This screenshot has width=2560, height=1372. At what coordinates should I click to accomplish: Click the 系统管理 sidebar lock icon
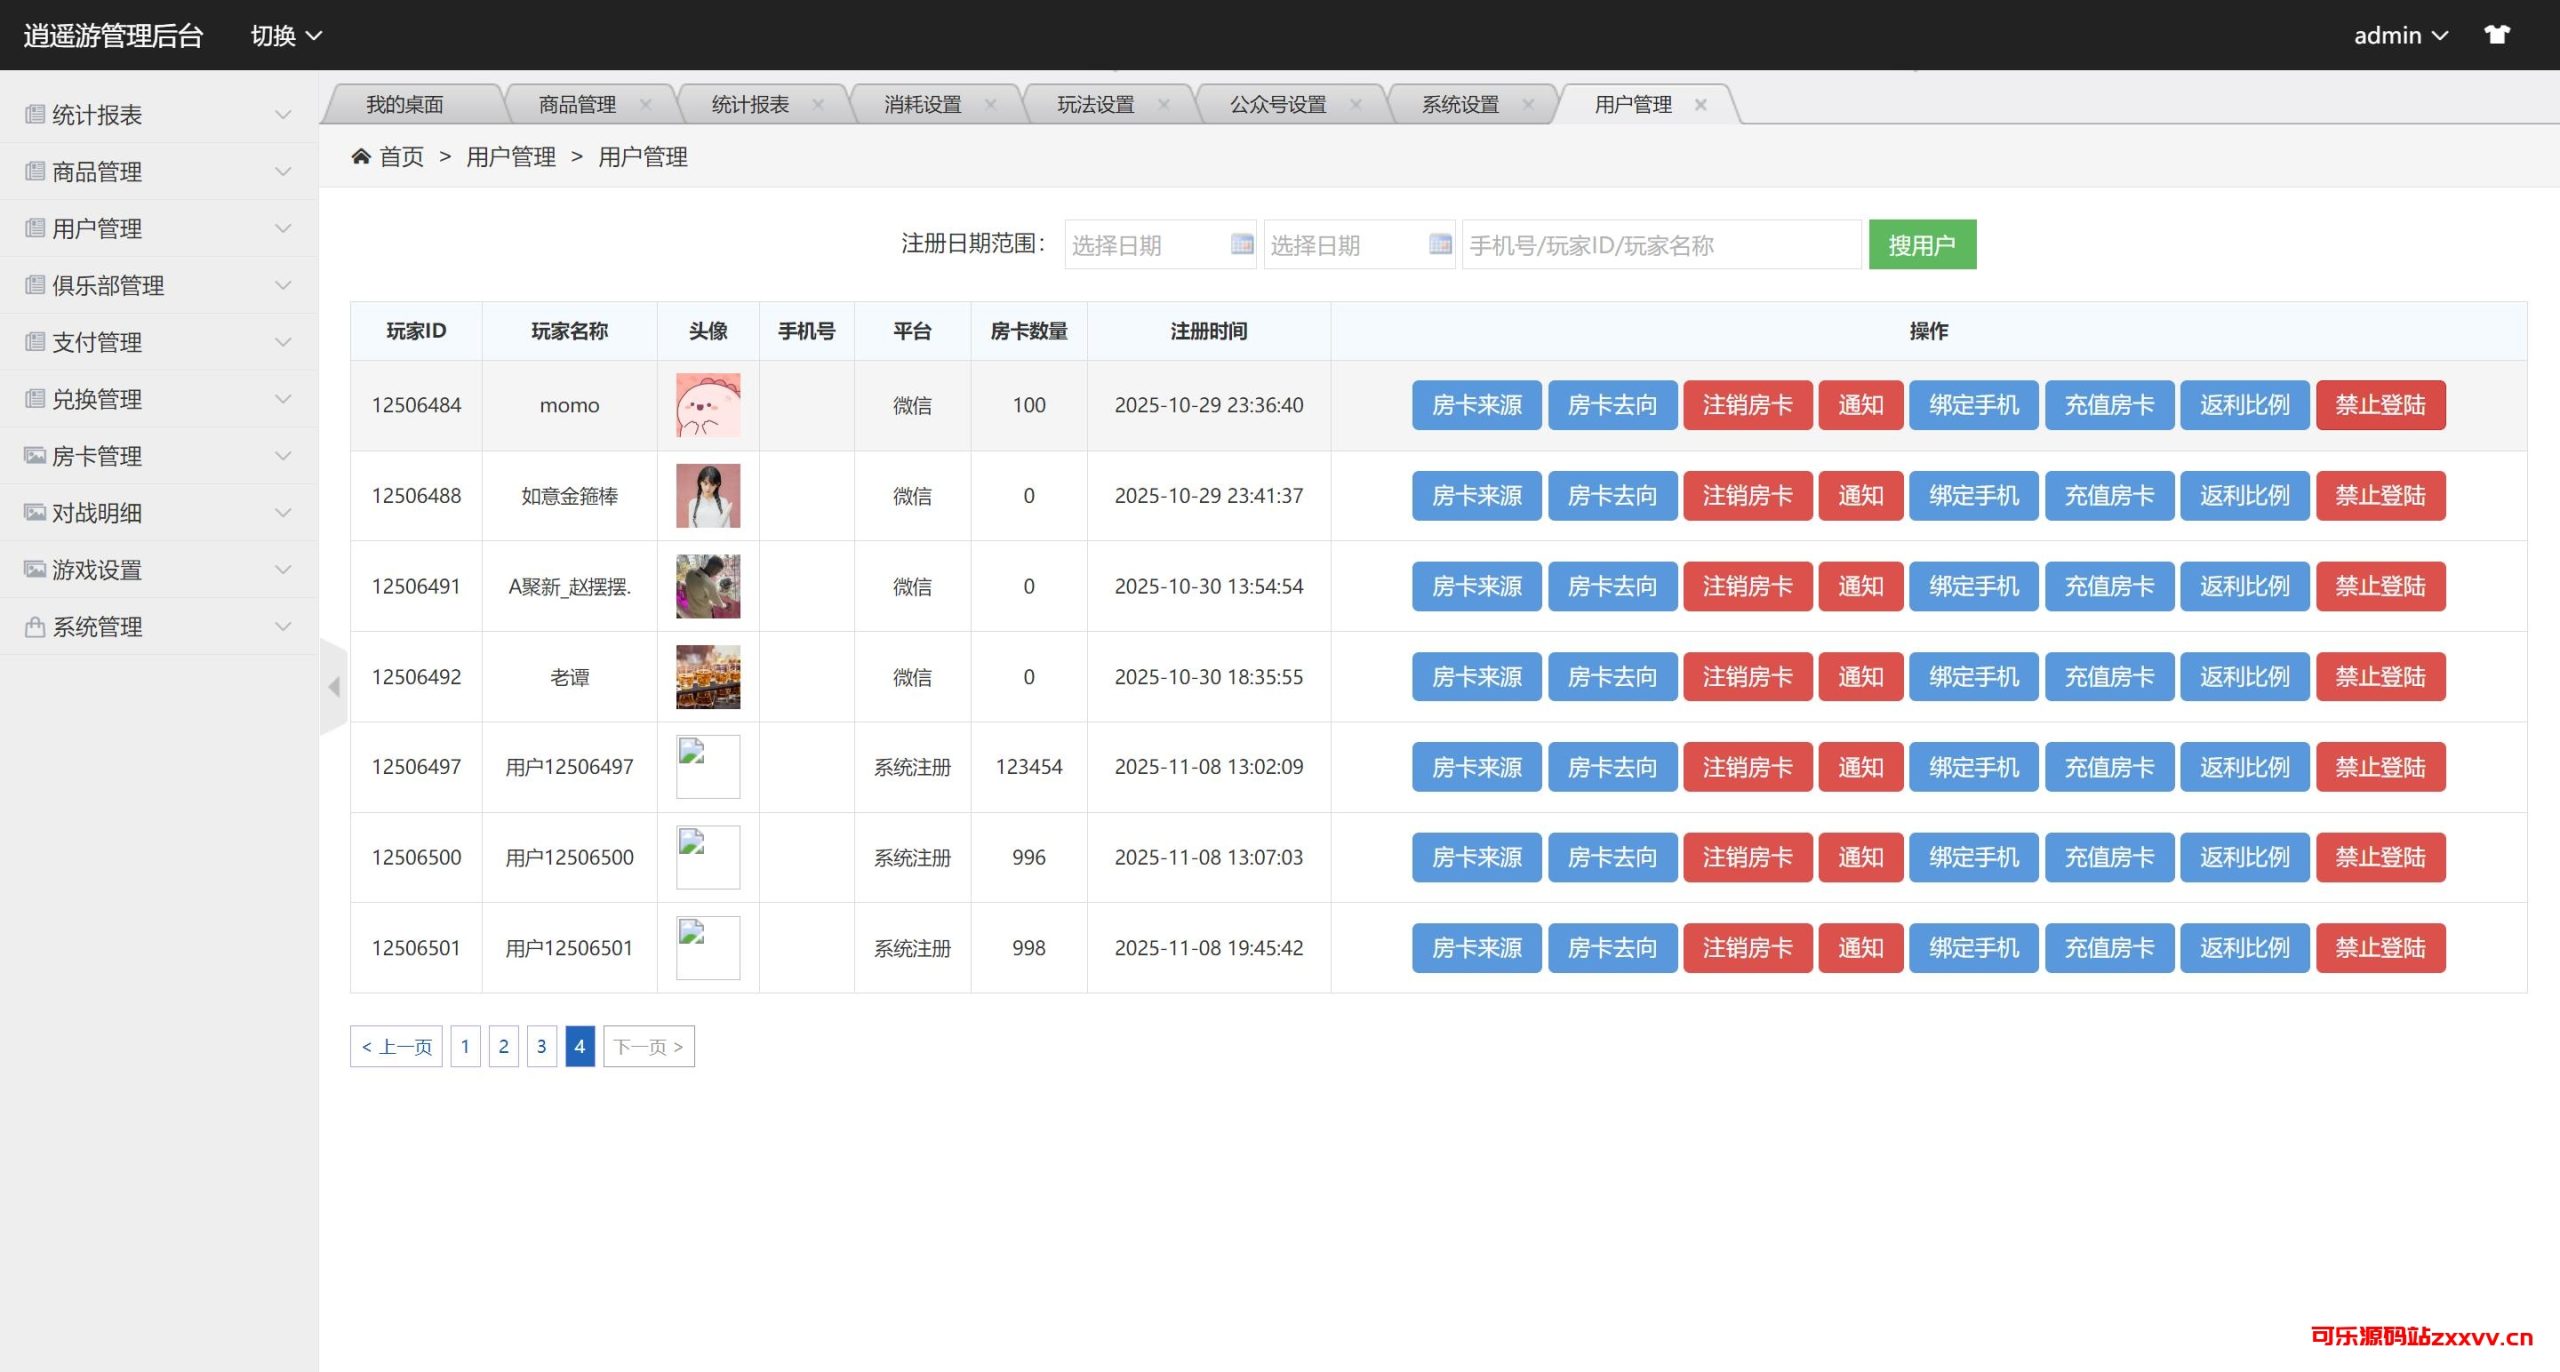[35, 627]
